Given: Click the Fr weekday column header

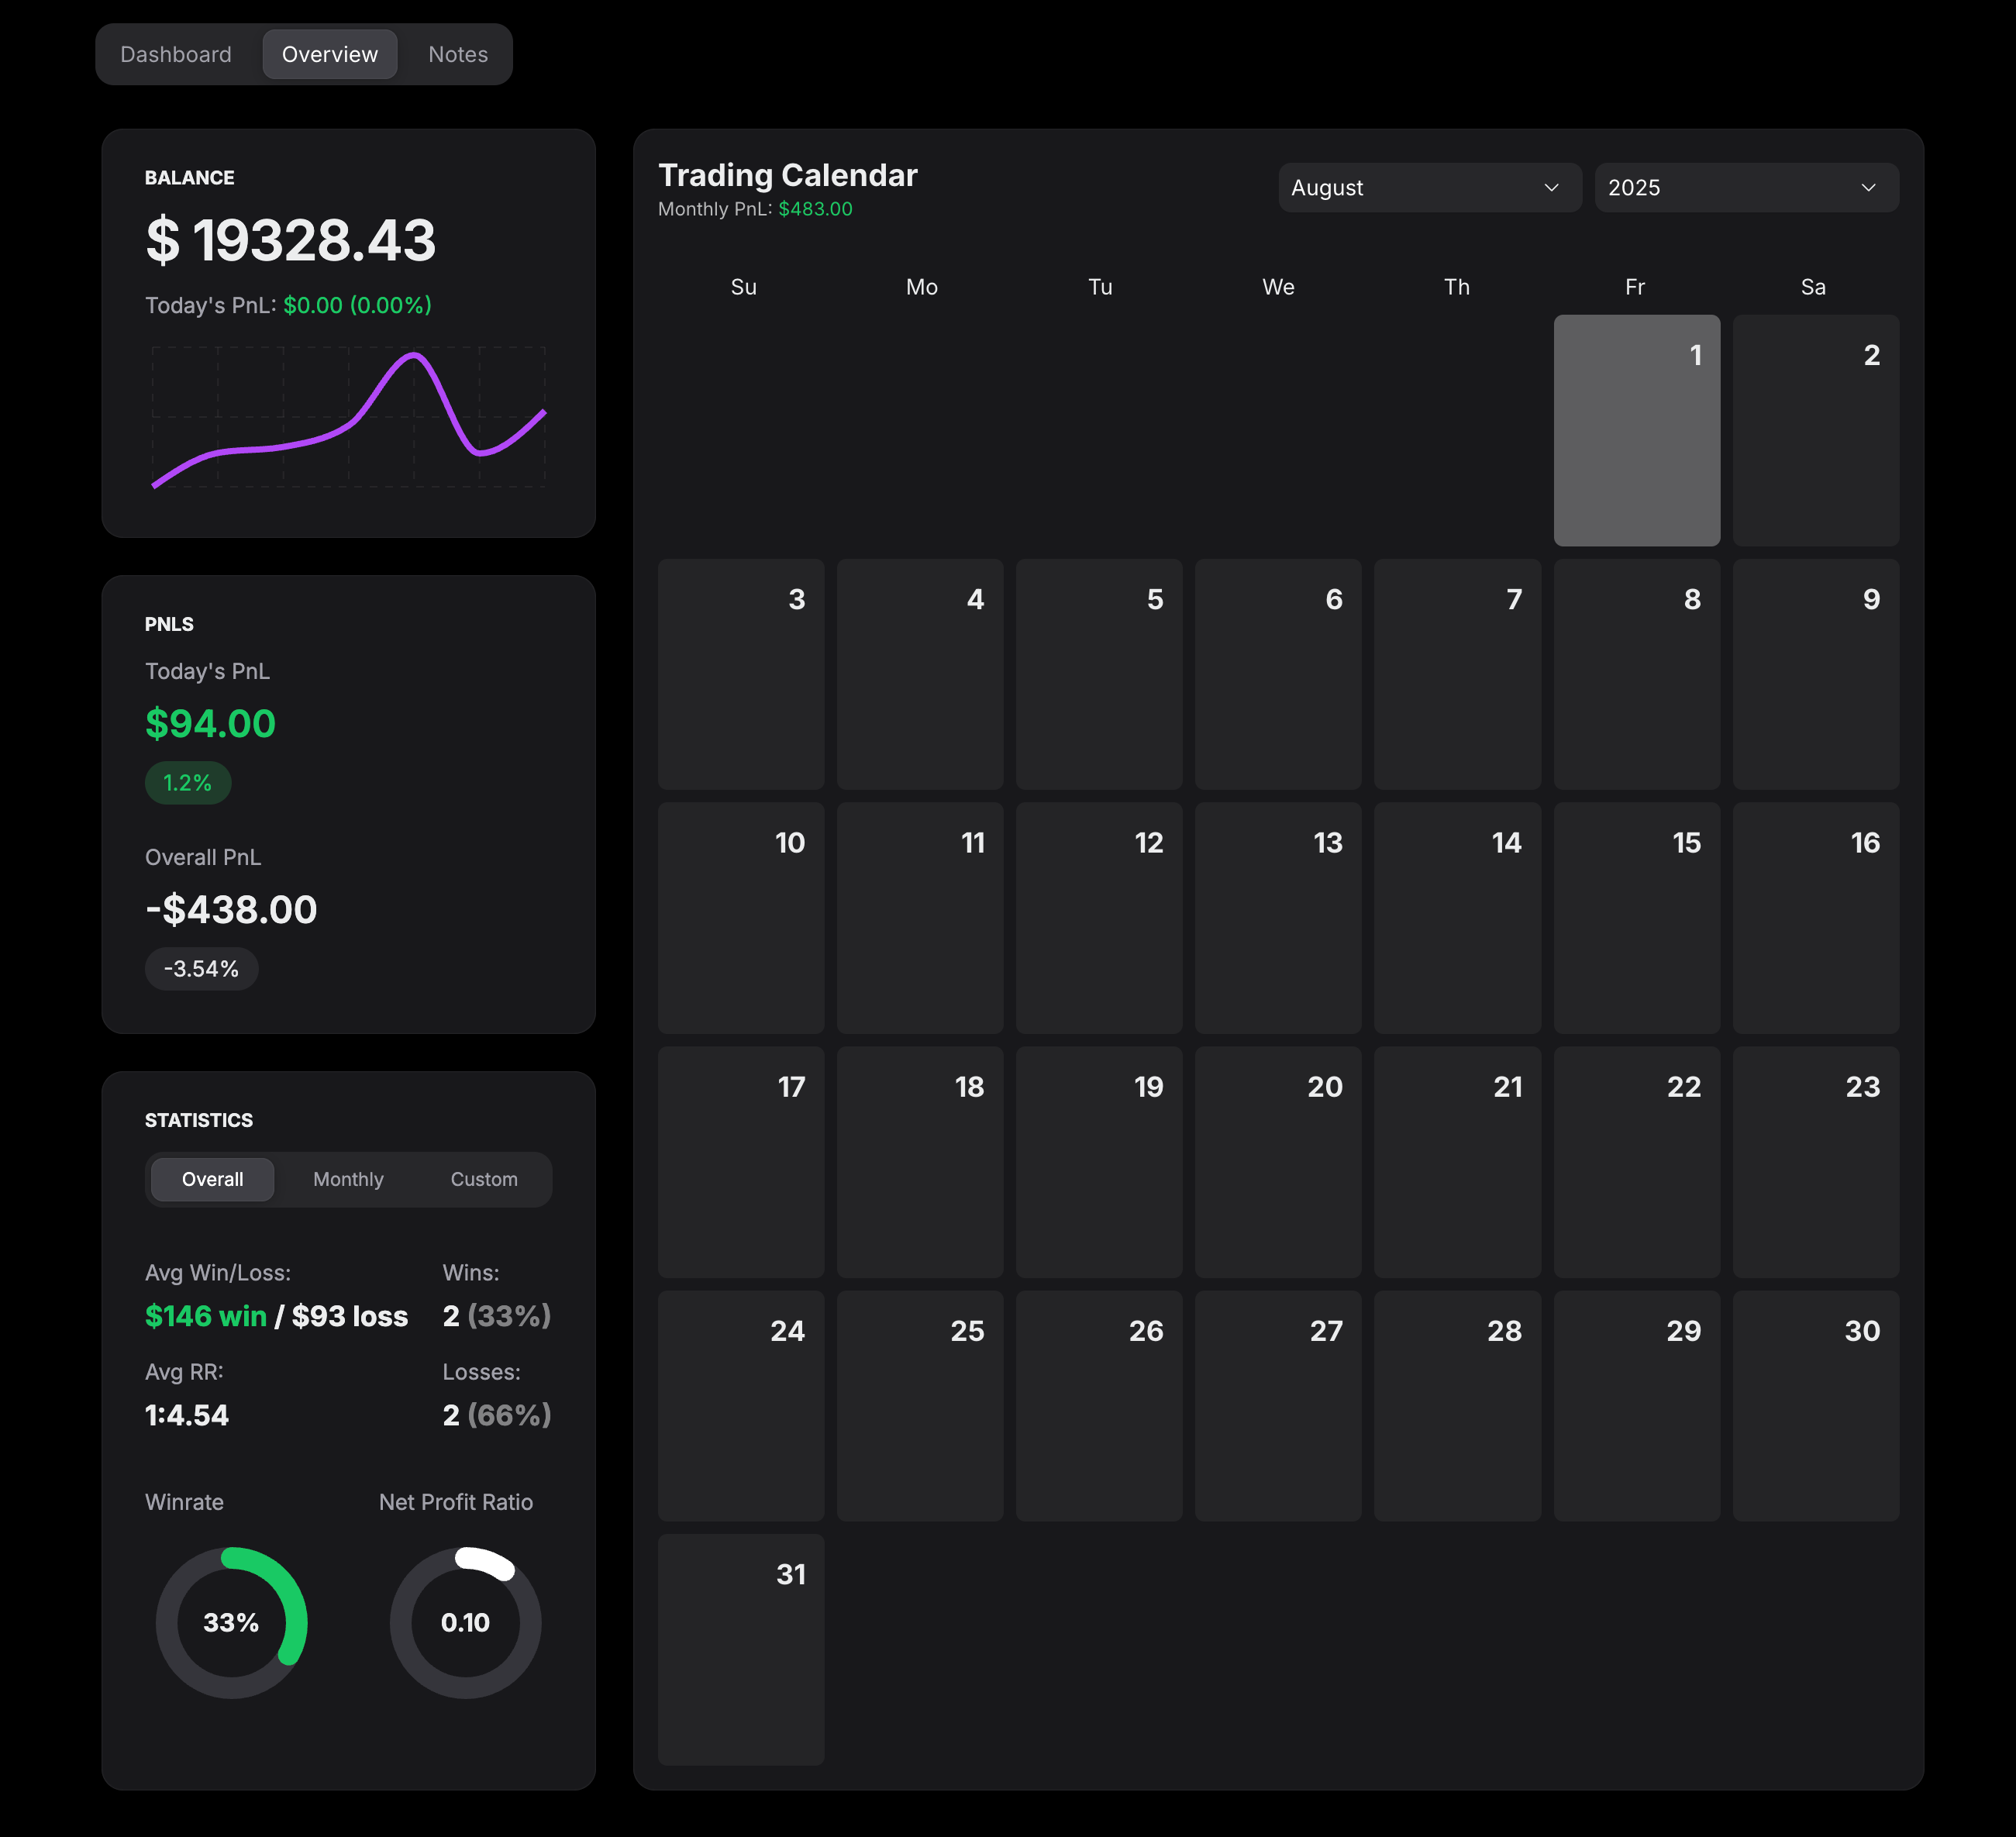Looking at the screenshot, I should (1635, 287).
